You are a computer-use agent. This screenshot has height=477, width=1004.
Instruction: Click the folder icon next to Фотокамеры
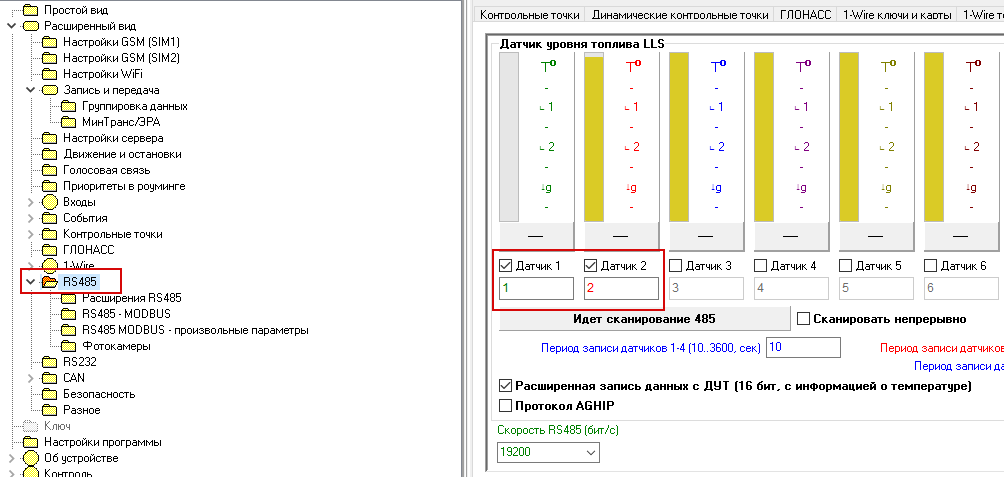pos(69,346)
